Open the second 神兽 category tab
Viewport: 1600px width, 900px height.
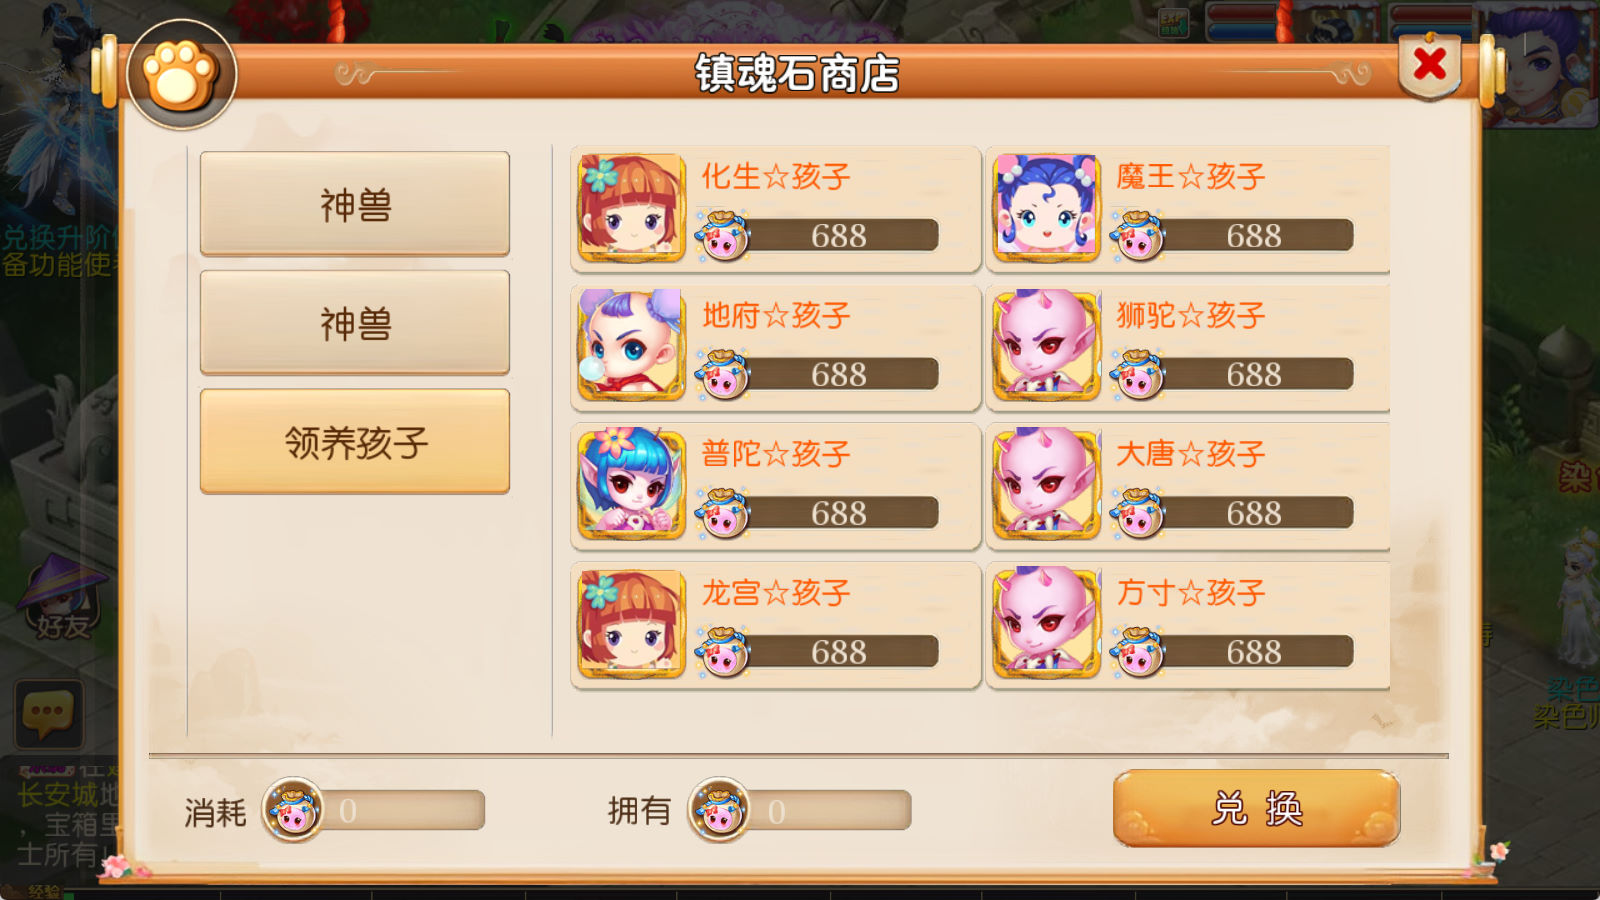[355, 323]
